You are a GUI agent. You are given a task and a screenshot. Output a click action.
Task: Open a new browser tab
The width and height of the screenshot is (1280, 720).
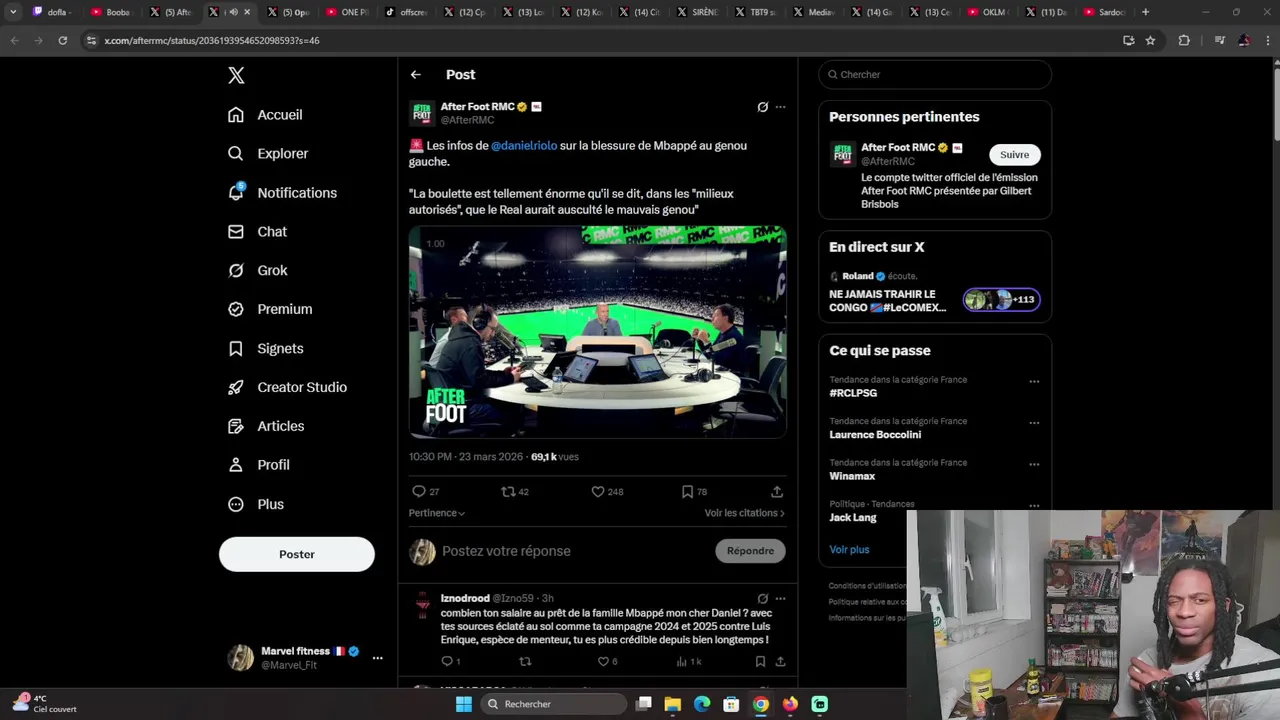pyautogui.click(x=1145, y=12)
